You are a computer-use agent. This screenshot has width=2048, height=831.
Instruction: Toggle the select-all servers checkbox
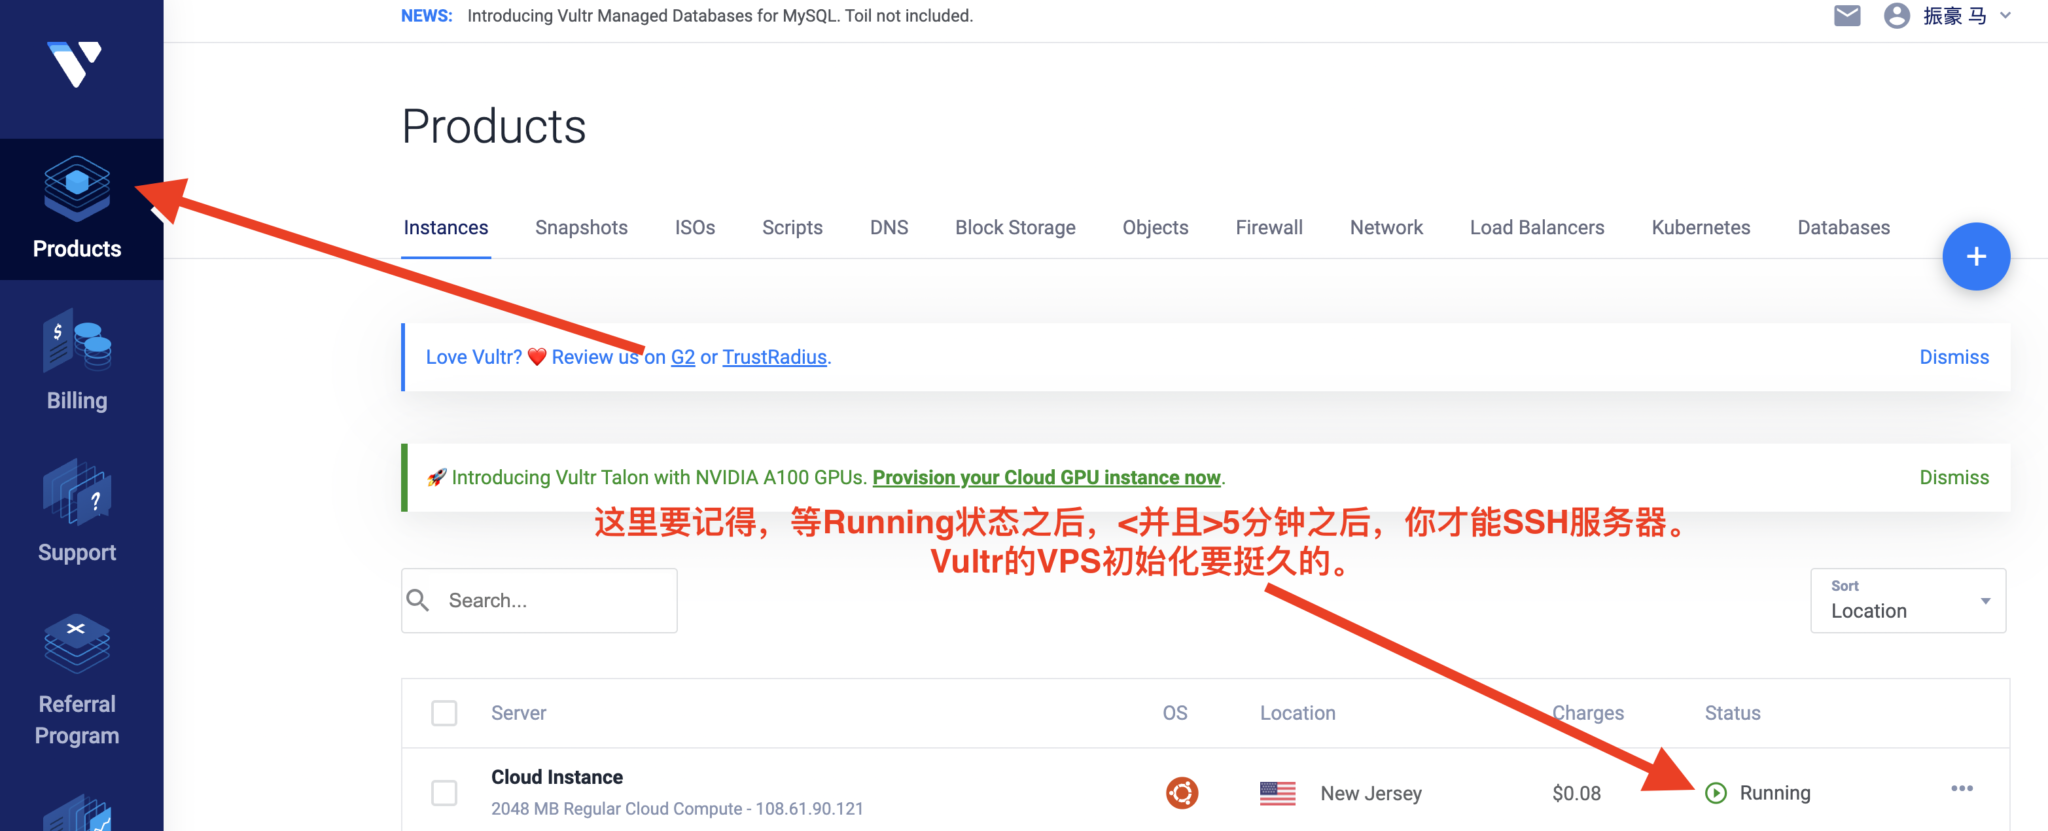click(x=444, y=713)
